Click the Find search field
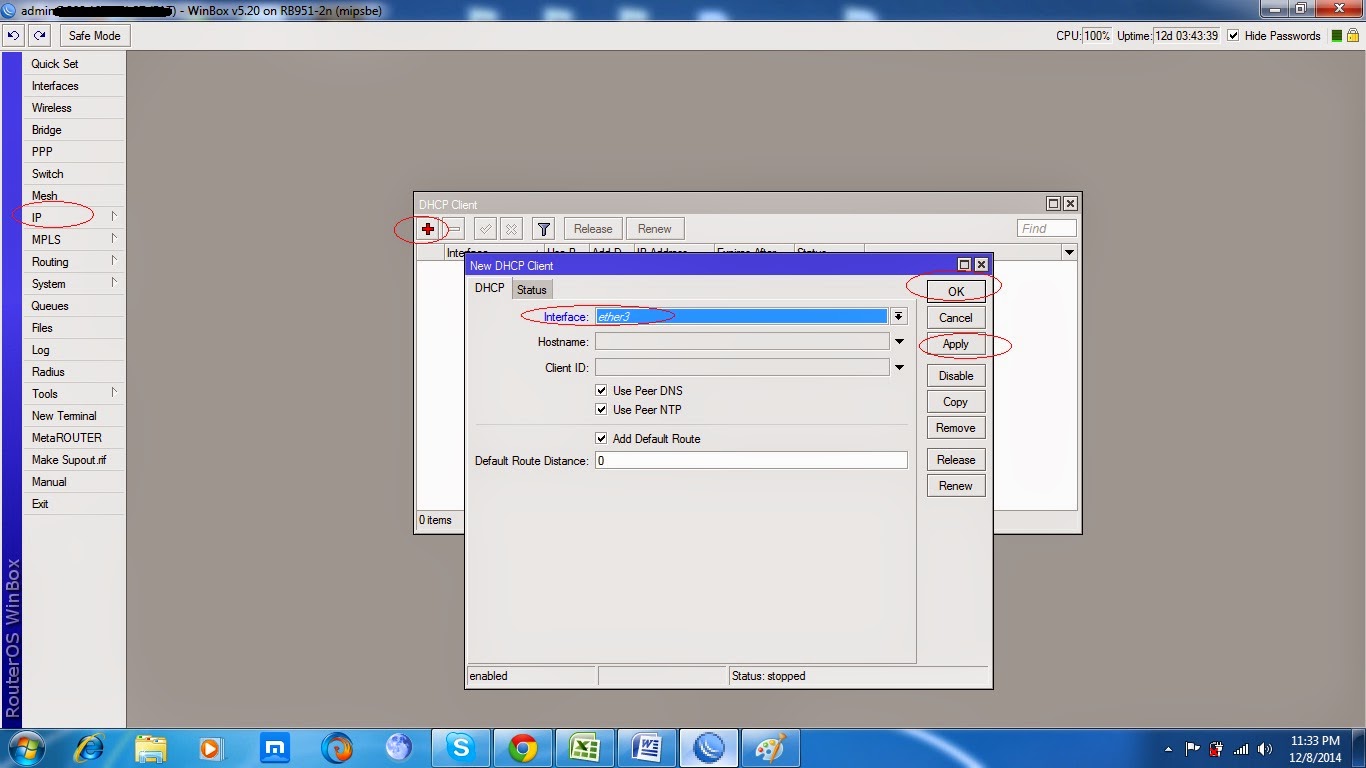 (1047, 229)
